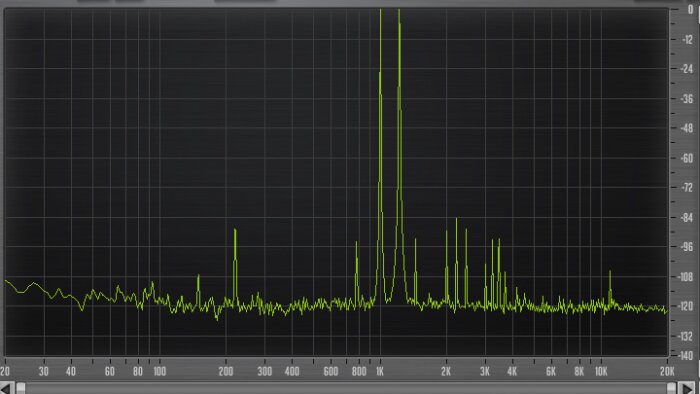700x394 pixels.
Task: Click the 0 dB level axis label
Action: [x=690, y=9]
